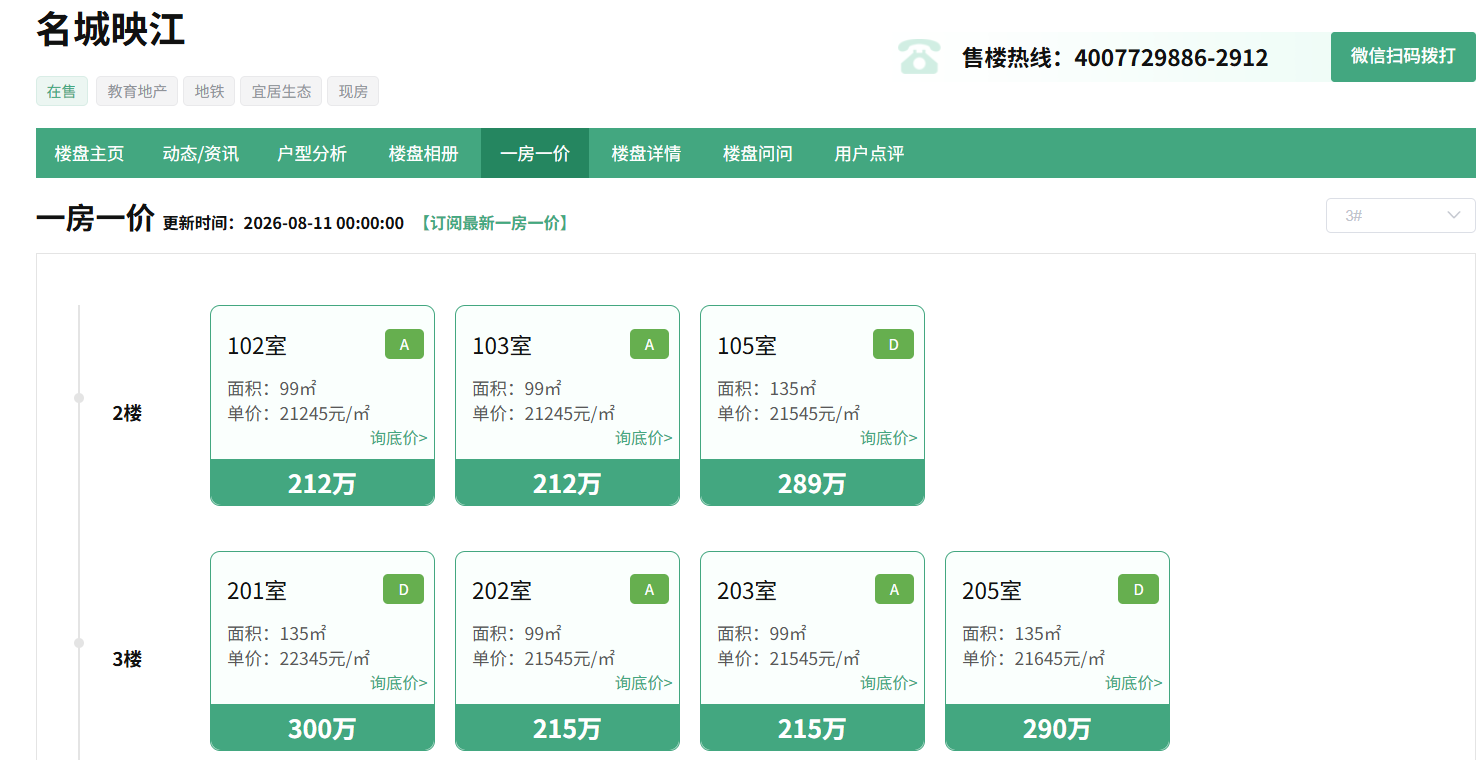The image size is (1480, 760).
Task: Click 询底价 on the 203室 card
Action: pyautogui.click(x=889, y=683)
